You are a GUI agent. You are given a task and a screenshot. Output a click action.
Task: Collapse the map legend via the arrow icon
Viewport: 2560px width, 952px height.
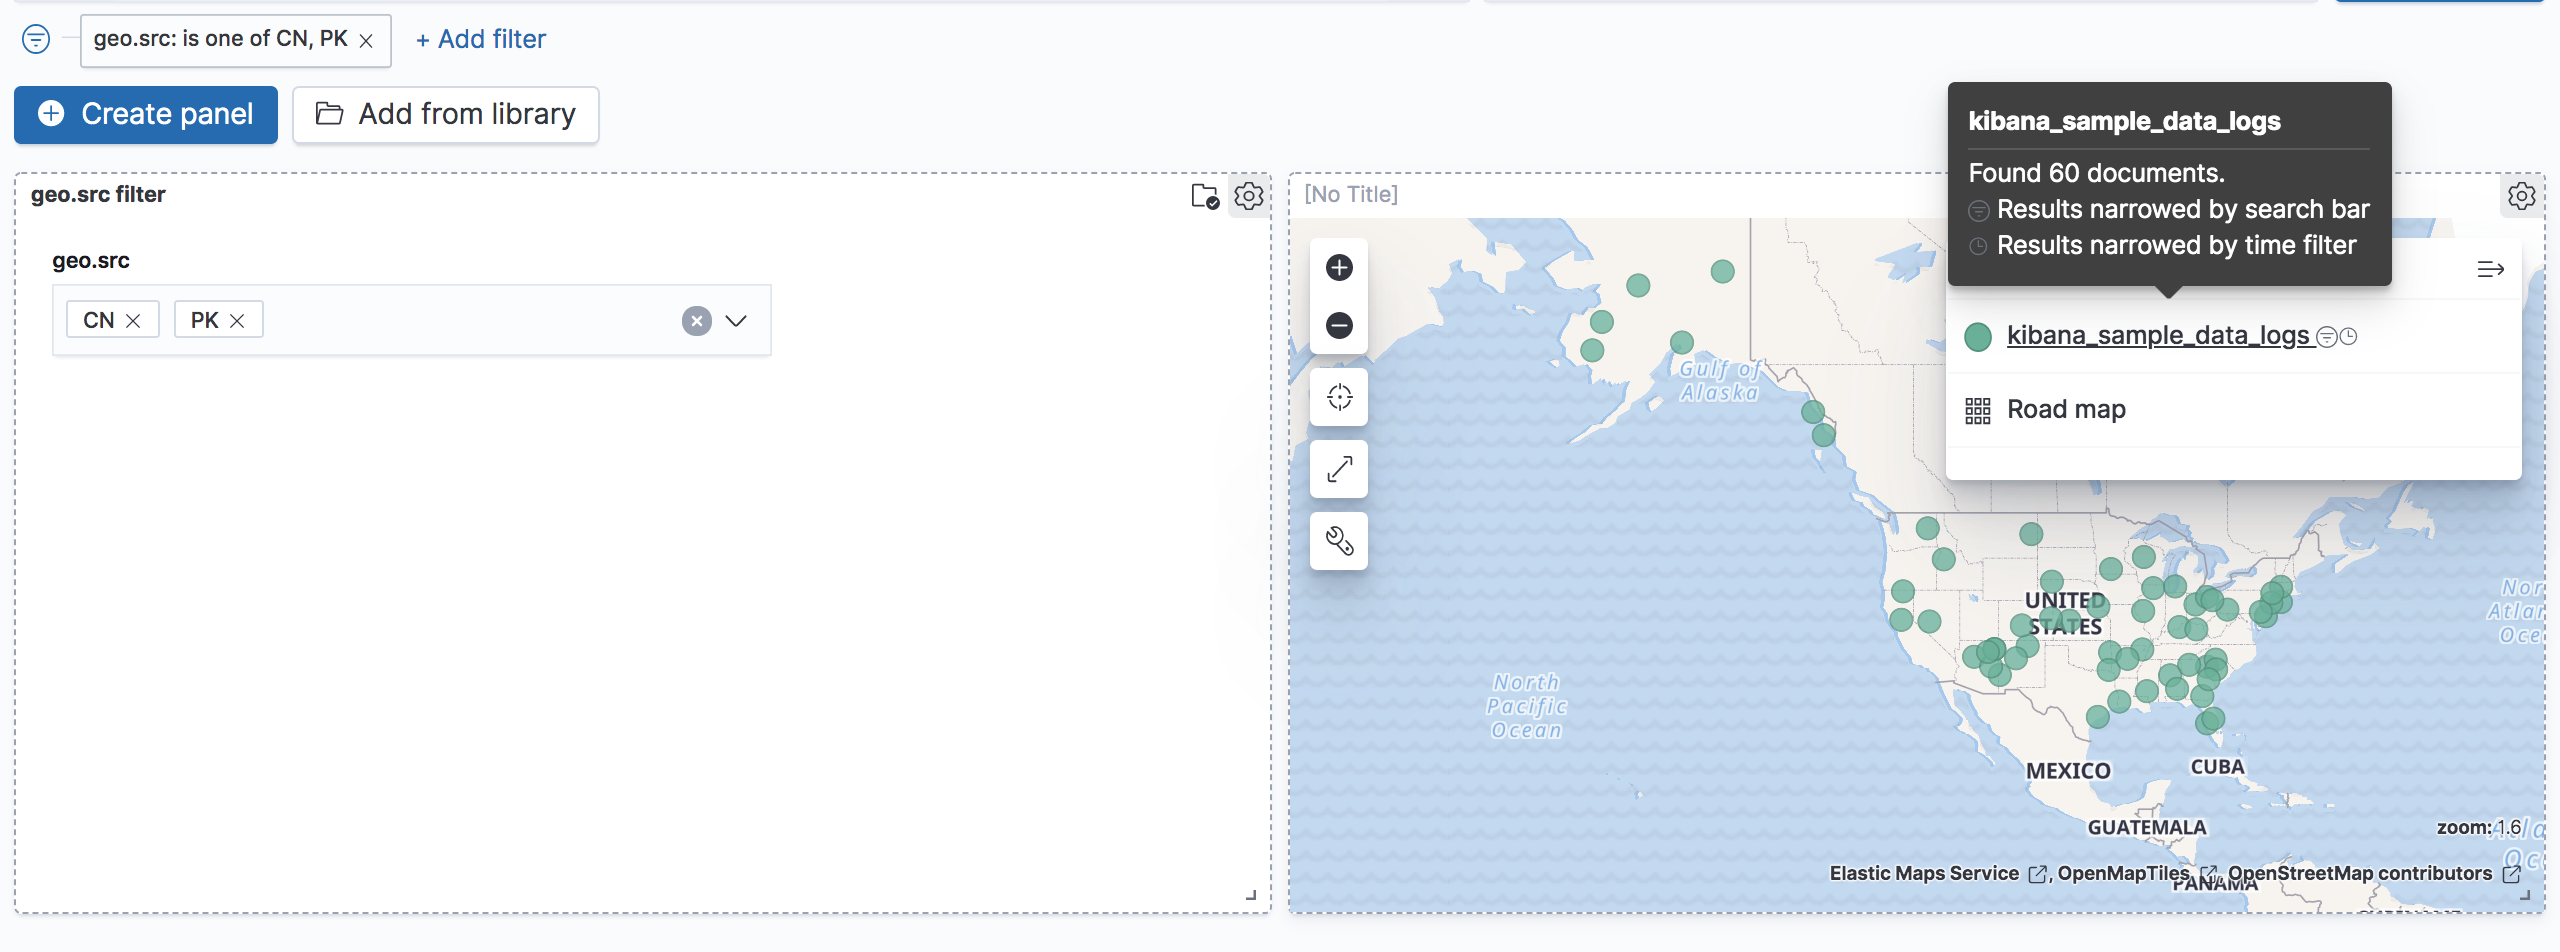2491,268
